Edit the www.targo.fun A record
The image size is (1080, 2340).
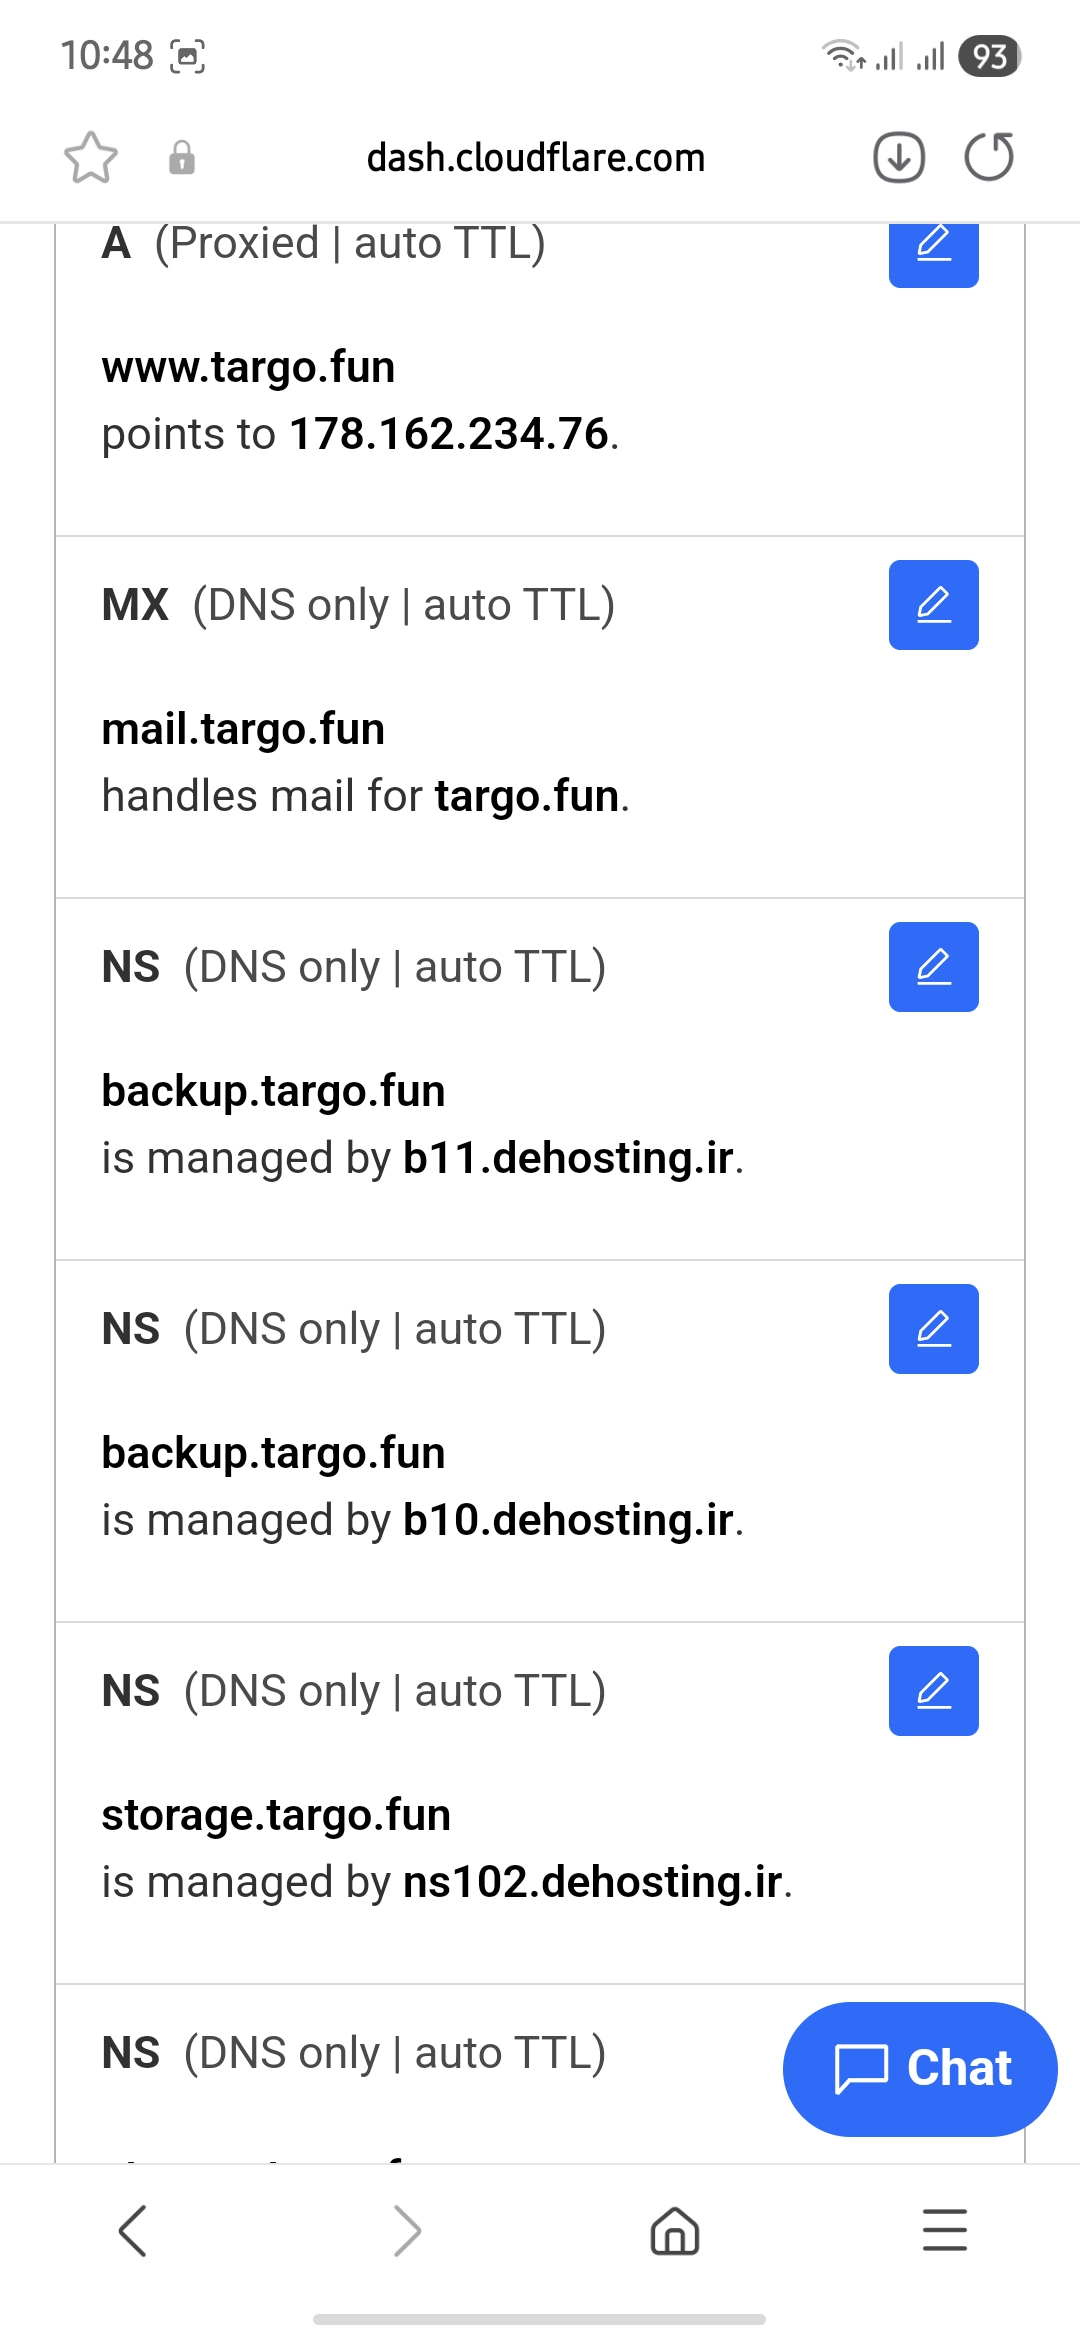(933, 250)
